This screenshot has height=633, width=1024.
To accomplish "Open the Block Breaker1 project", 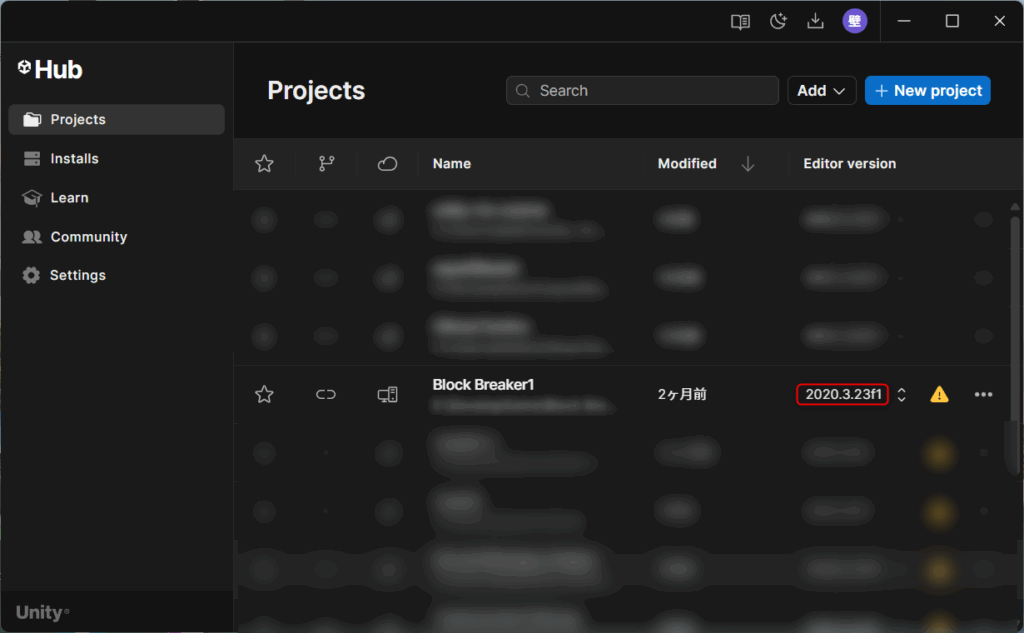I will pyautogui.click(x=483, y=385).
